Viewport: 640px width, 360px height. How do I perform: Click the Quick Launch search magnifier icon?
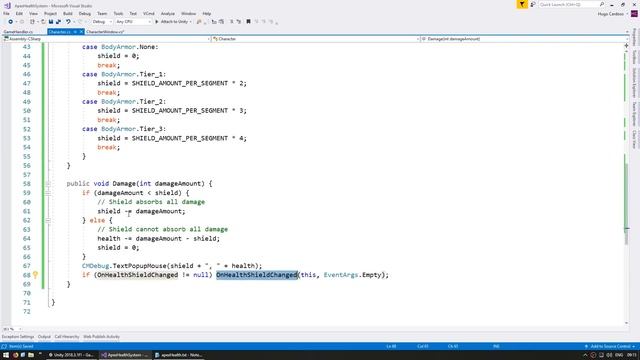click(602, 4)
